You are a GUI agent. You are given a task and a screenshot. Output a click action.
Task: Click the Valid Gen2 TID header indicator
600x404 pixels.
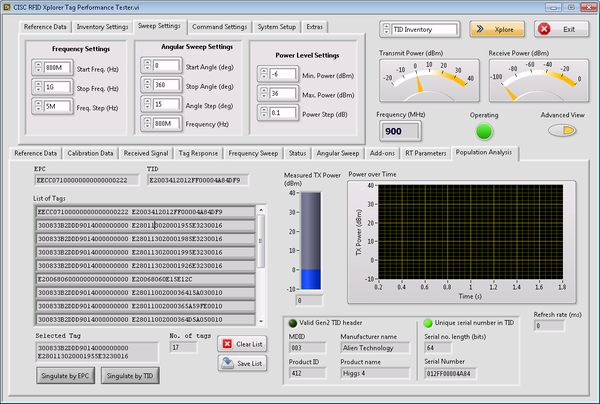coord(292,323)
